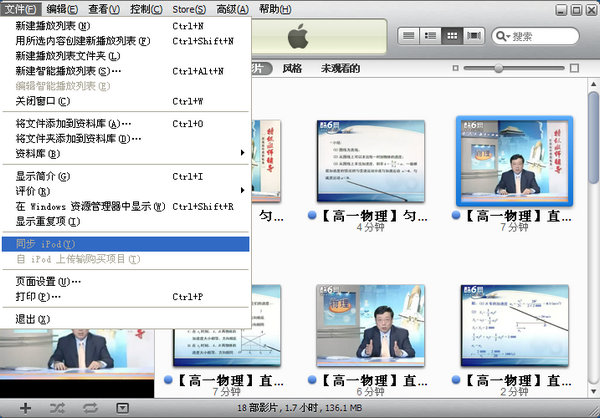Viewport: 600px width, 418px height.
Task: Open the 编辑 (Edit) menu
Action: pyautogui.click(x=62, y=9)
